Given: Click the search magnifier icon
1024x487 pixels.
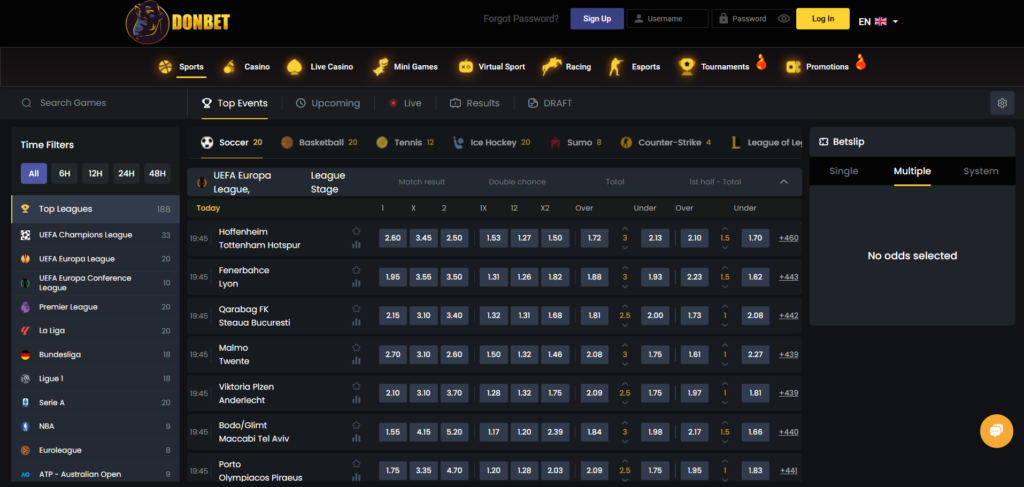Looking at the screenshot, I should (26, 103).
